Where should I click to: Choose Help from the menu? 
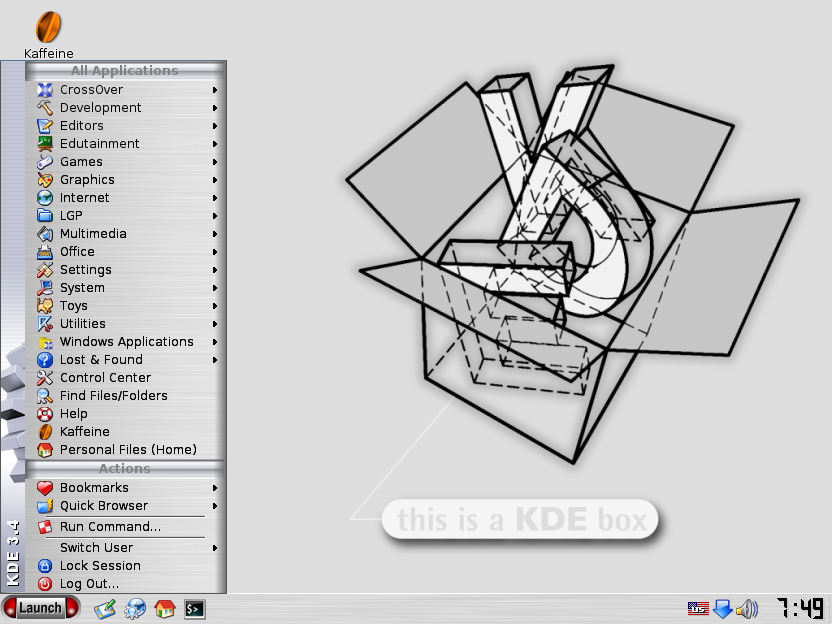(126, 414)
